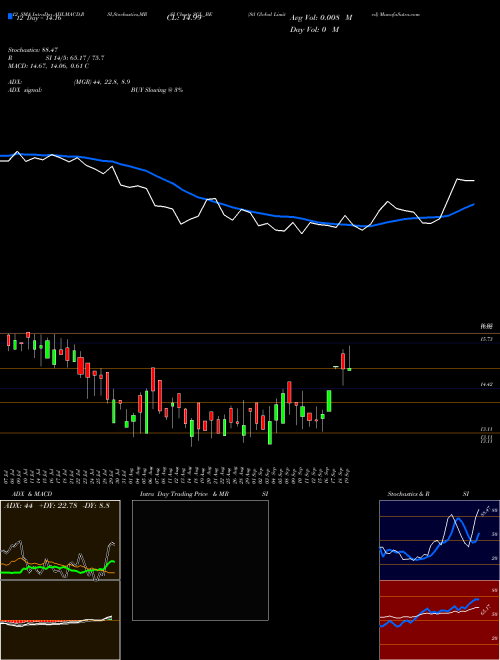
Task: Click the tall green candle of mid-September breakout
Action: pos(329,401)
